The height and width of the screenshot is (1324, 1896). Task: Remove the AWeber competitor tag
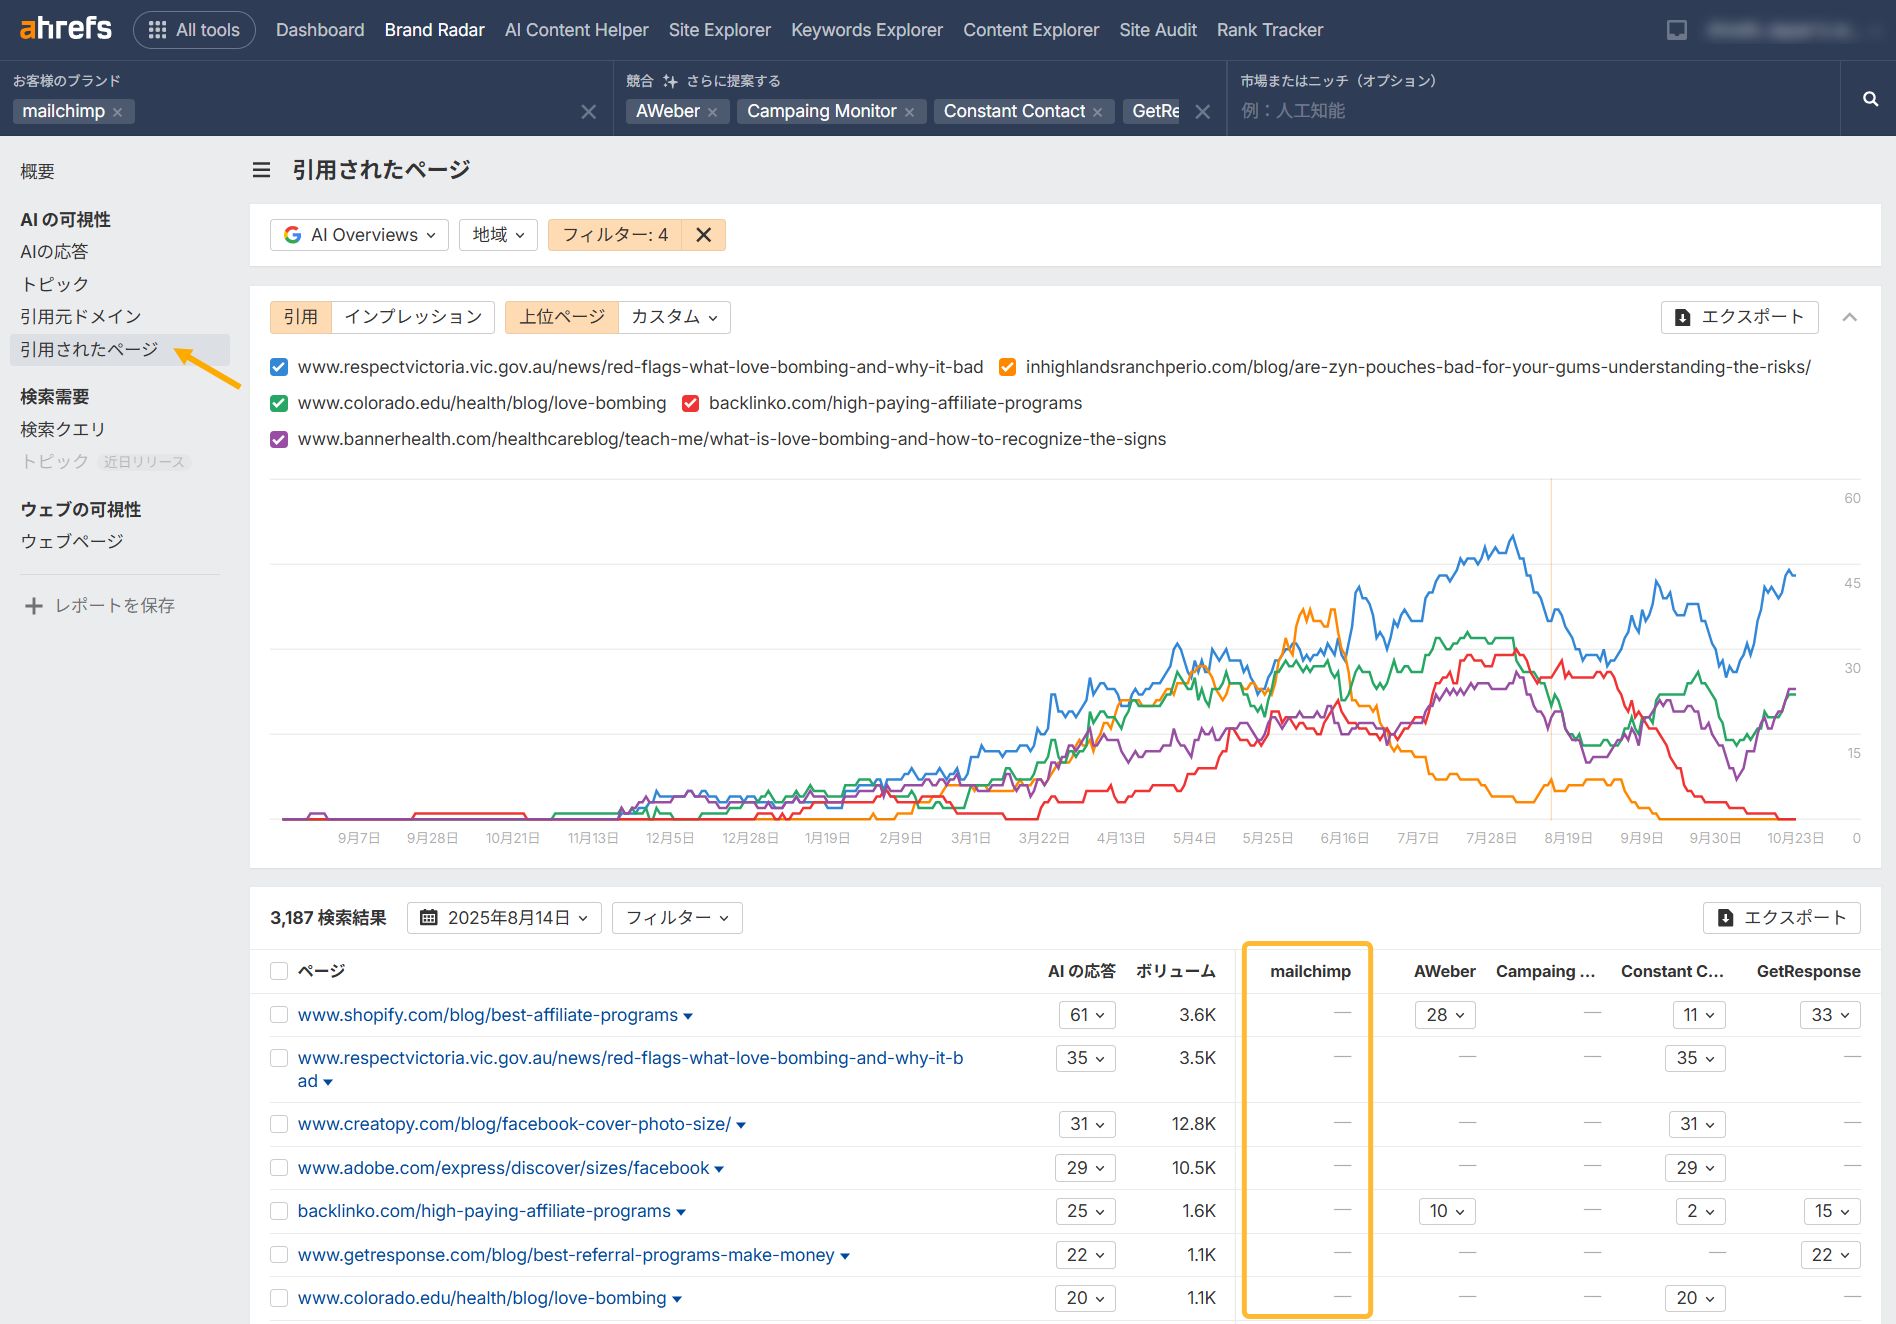coord(712,111)
